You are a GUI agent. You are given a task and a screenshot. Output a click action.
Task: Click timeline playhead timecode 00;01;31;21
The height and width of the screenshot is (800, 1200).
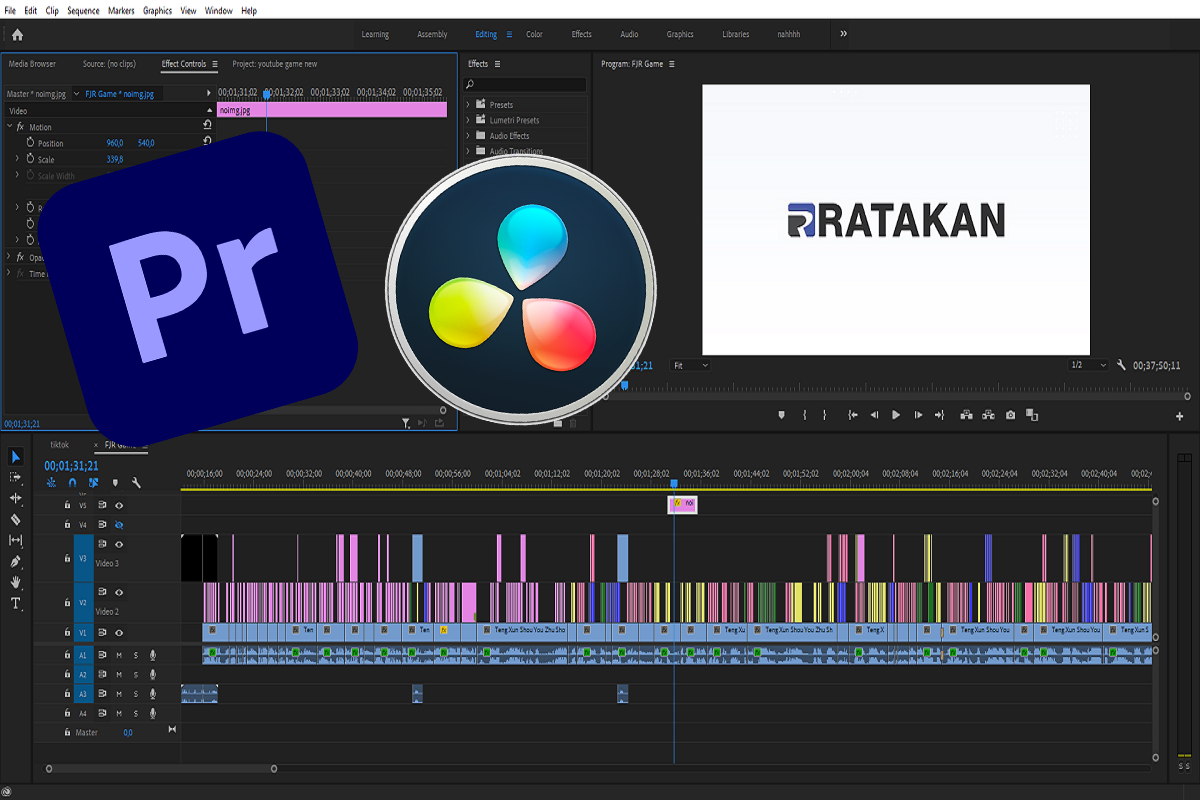tap(71, 465)
